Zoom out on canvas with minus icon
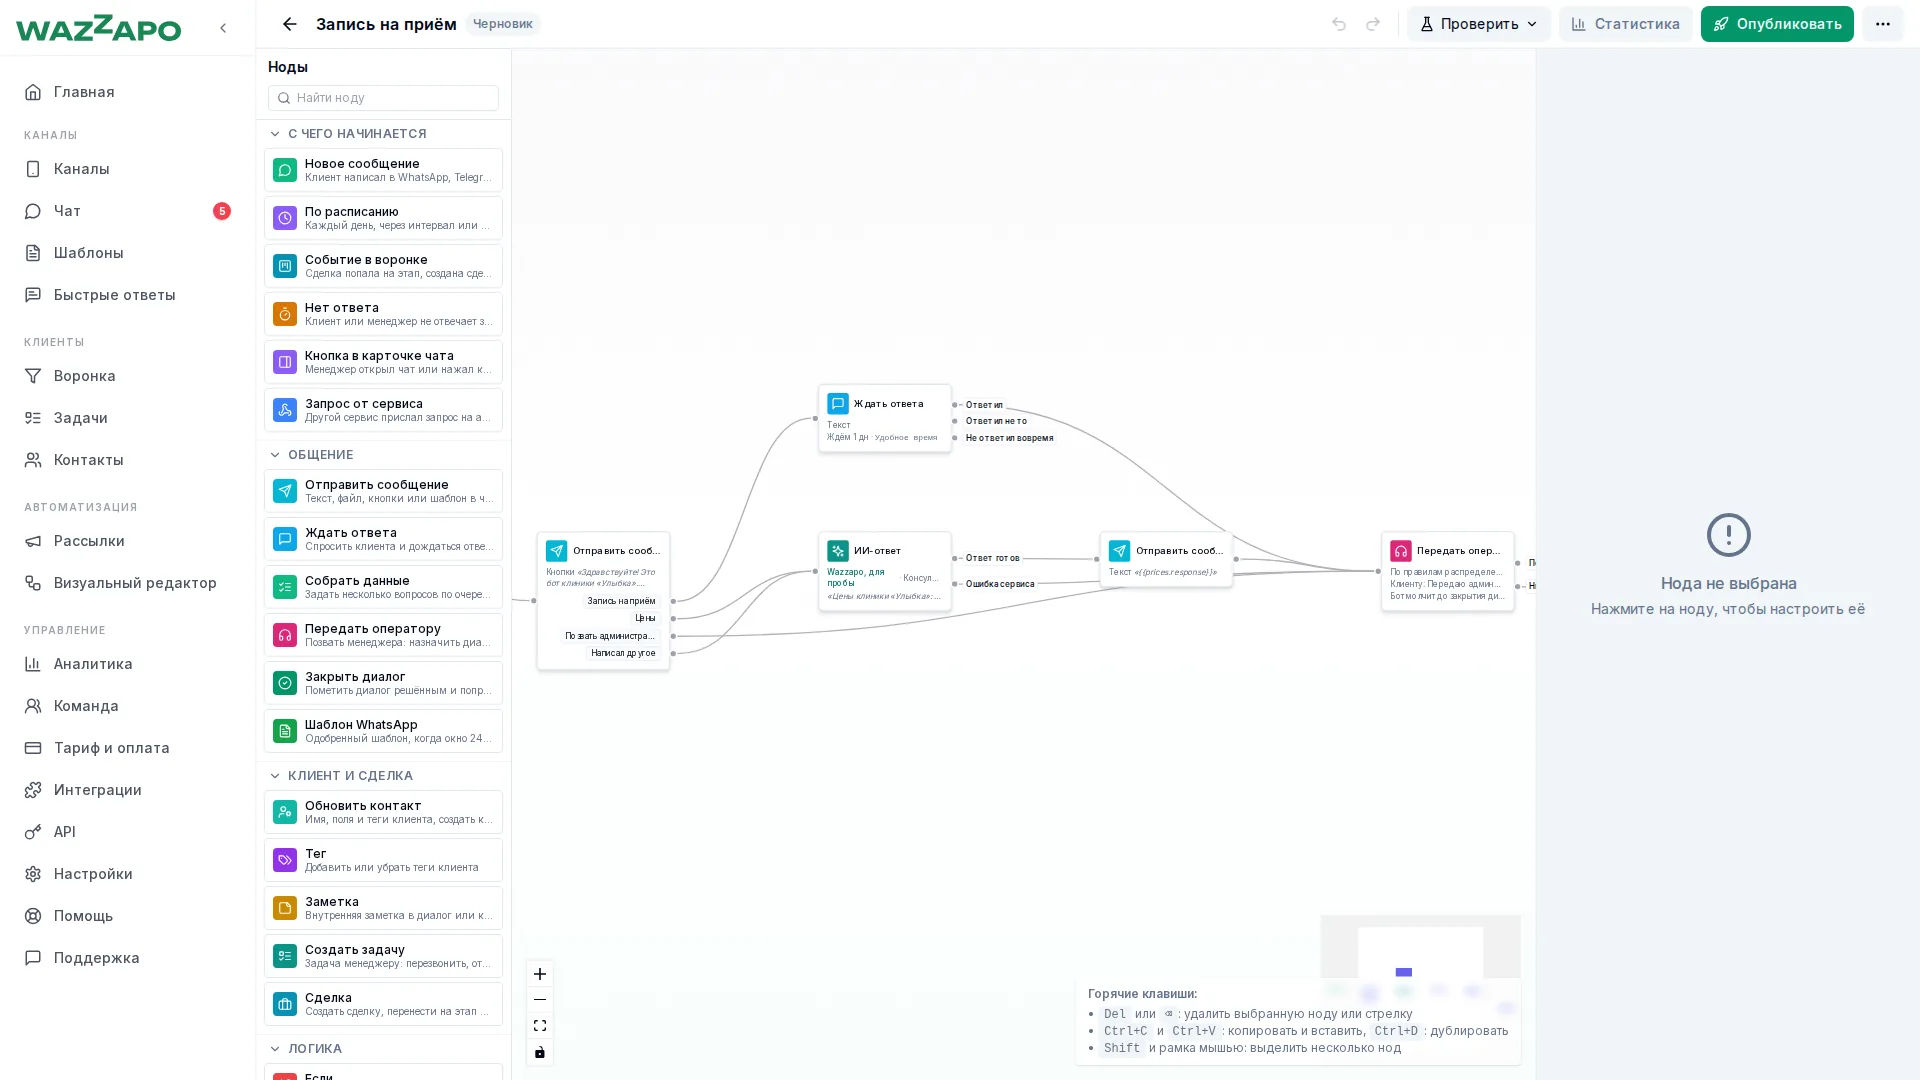 [540, 1000]
